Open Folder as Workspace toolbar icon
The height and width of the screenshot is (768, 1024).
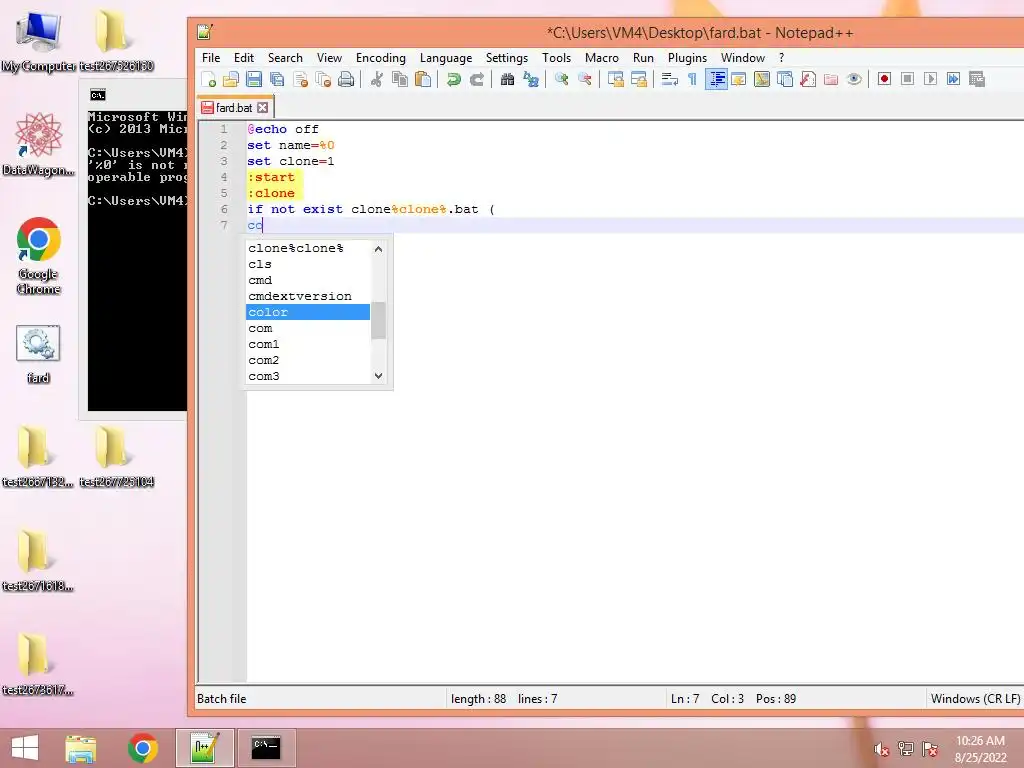point(831,80)
